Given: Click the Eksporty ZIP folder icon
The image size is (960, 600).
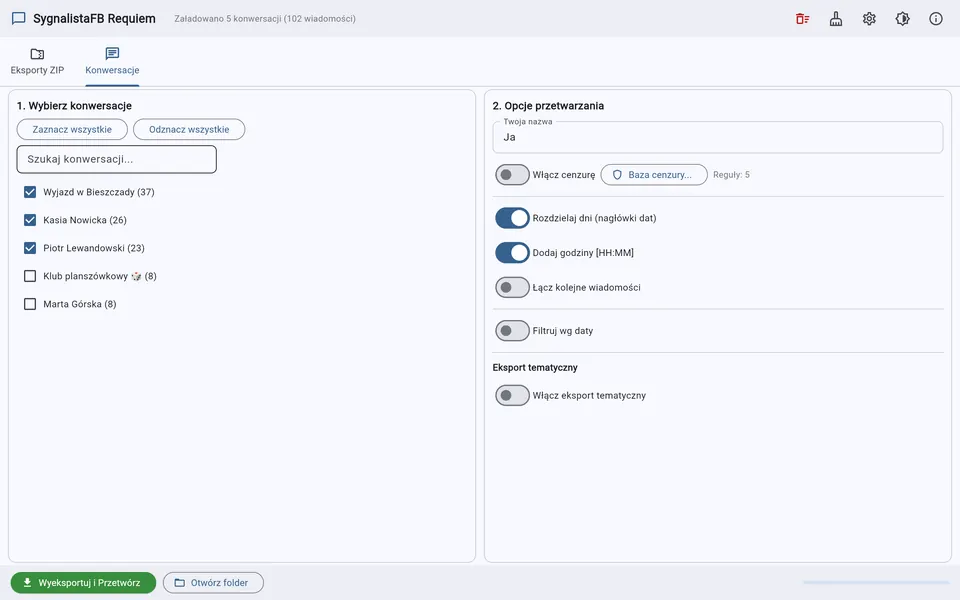Looking at the screenshot, I should coord(37,54).
